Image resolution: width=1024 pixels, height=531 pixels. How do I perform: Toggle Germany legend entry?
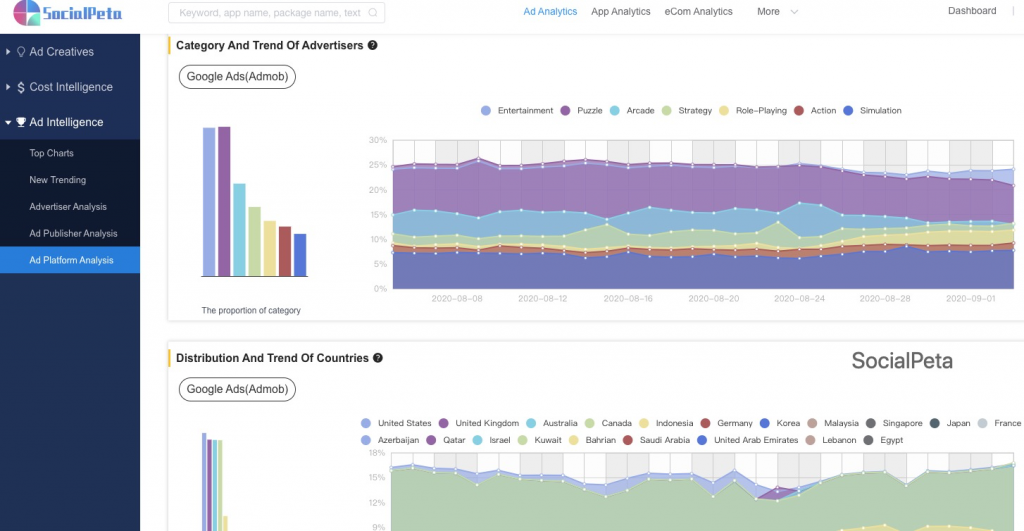click(x=726, y=423)
